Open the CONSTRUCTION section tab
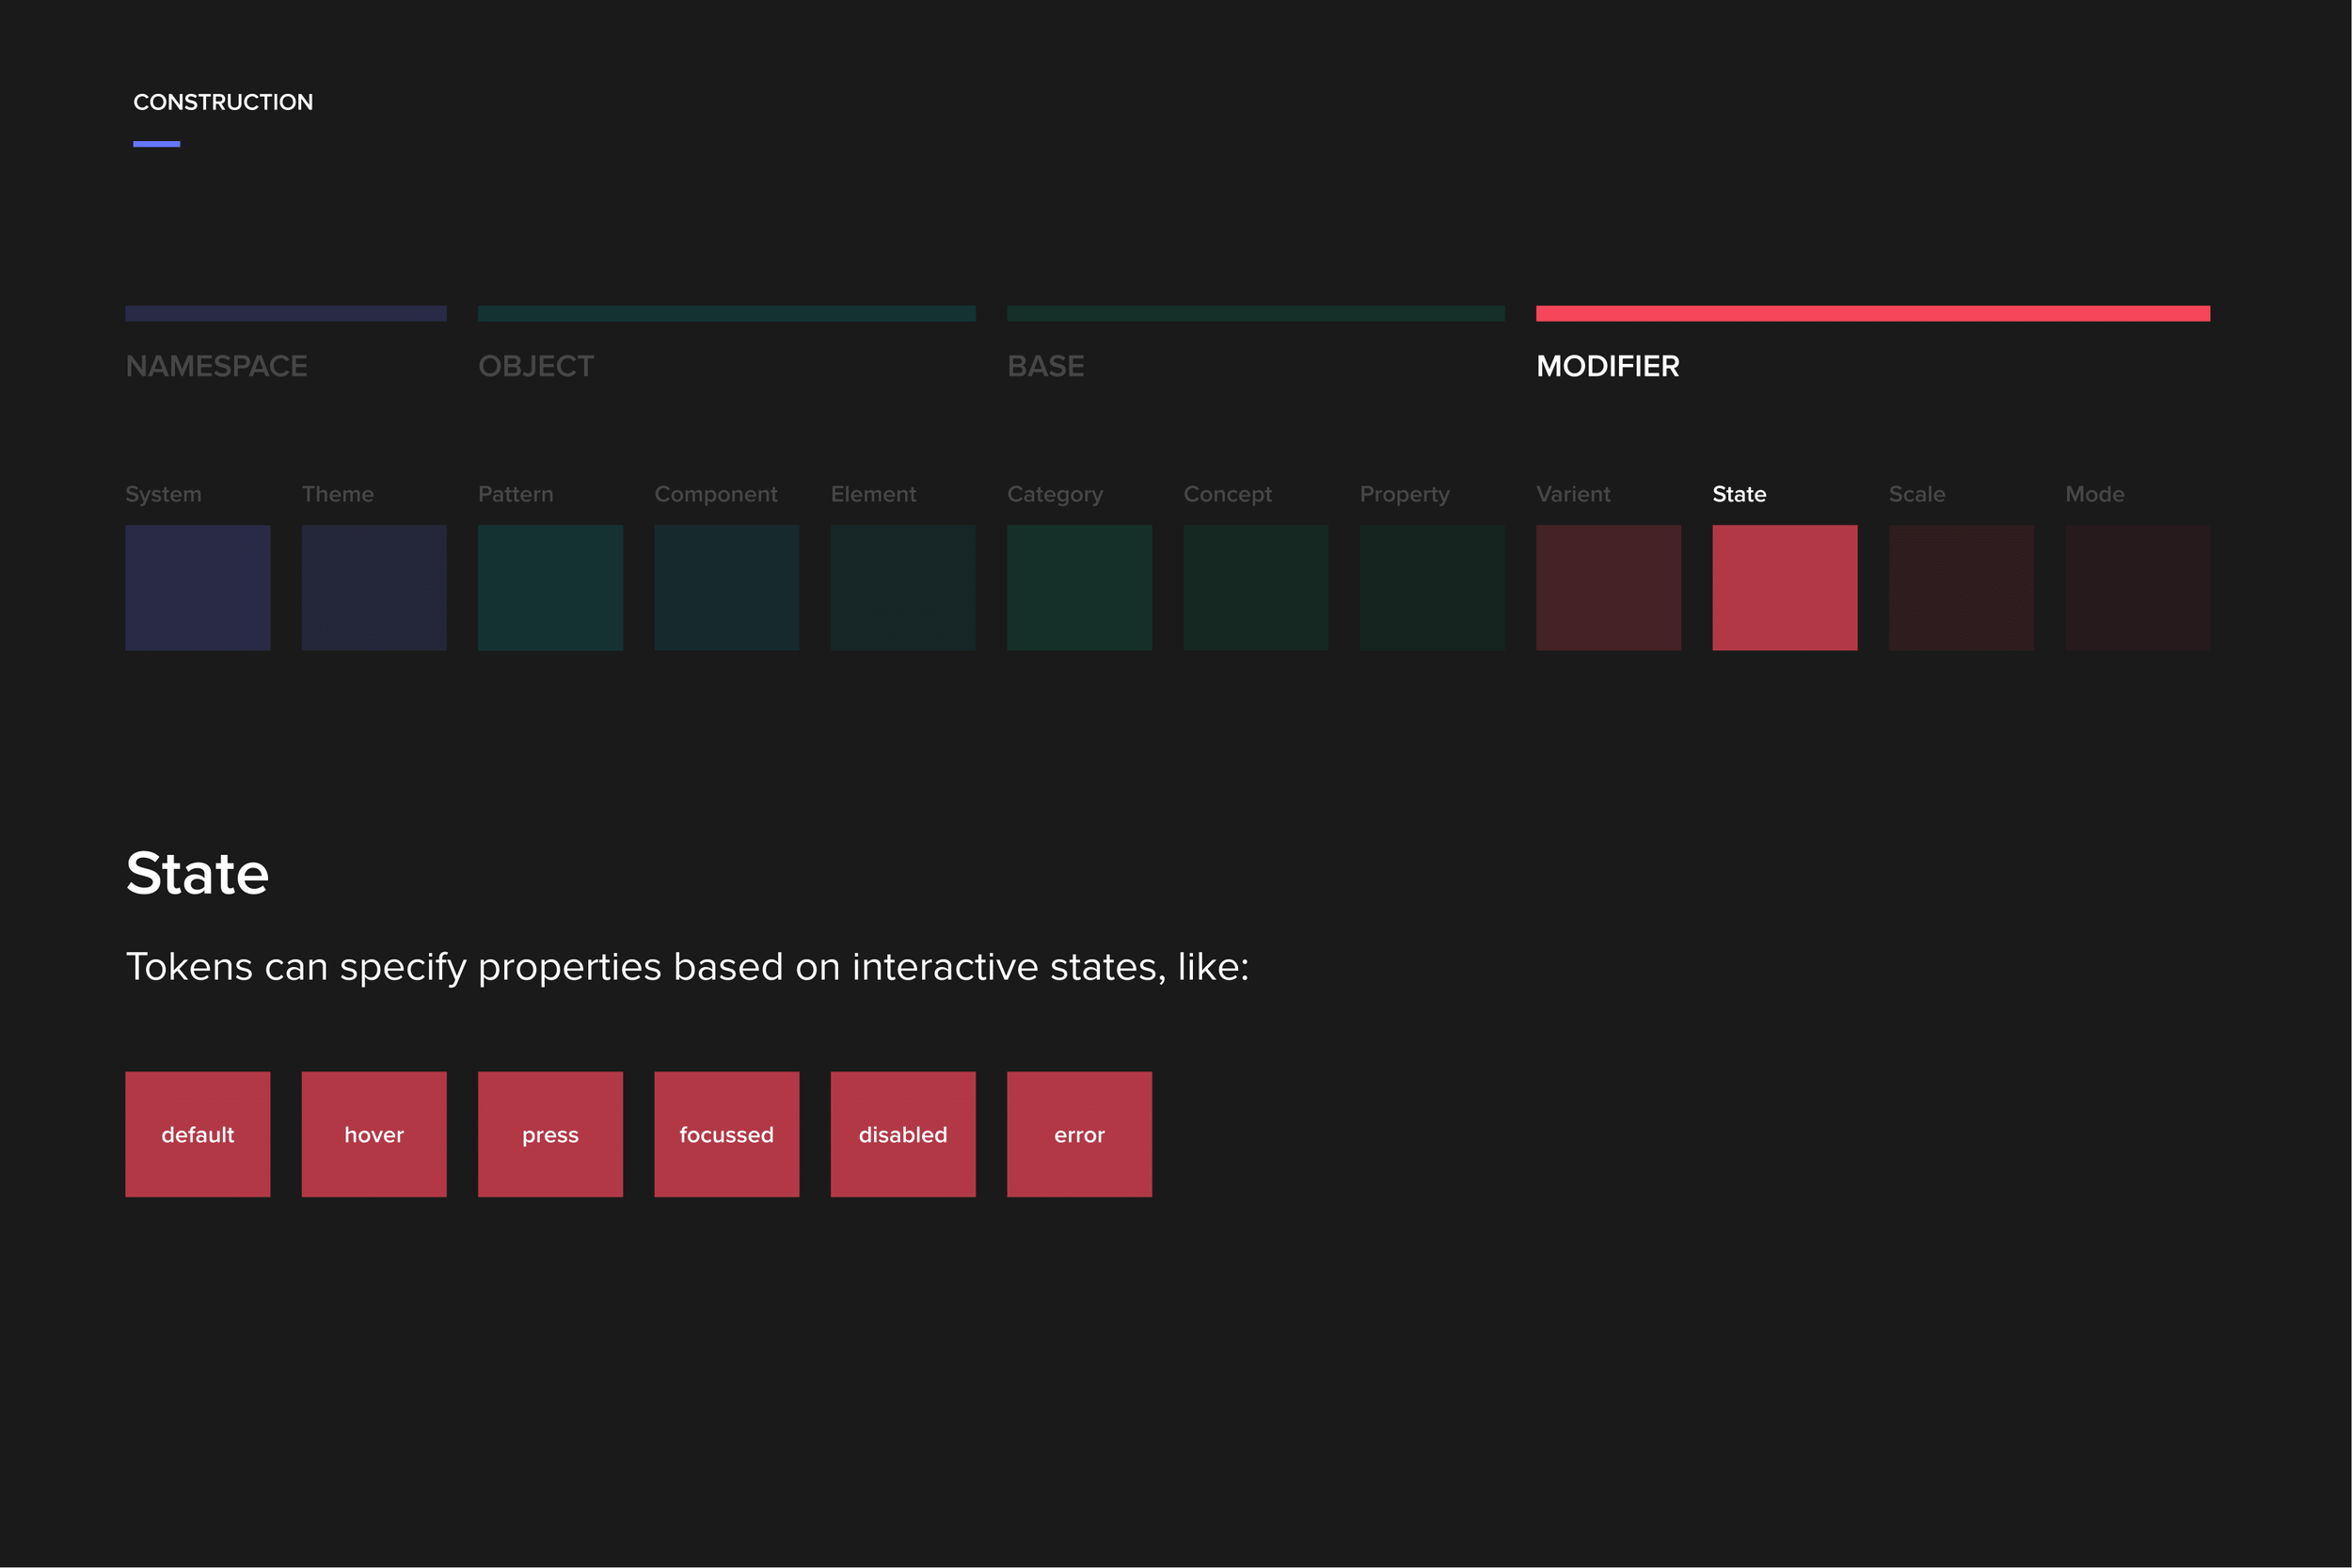The height and width of the screenshot is (1568, 2352). (223, 102)
